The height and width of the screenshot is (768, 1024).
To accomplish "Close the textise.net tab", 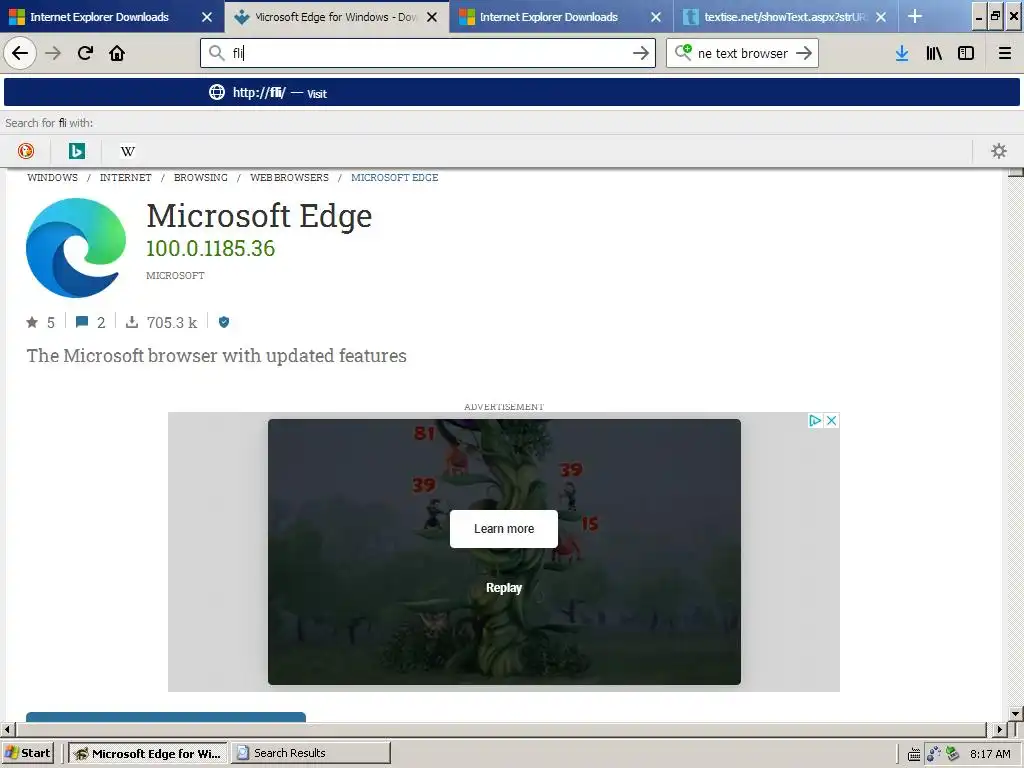I will (881, 17).
